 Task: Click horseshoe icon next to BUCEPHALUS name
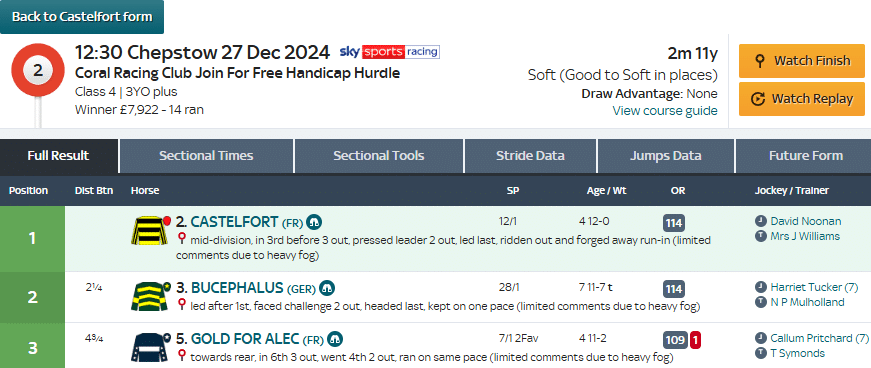(x=327, y=289)
